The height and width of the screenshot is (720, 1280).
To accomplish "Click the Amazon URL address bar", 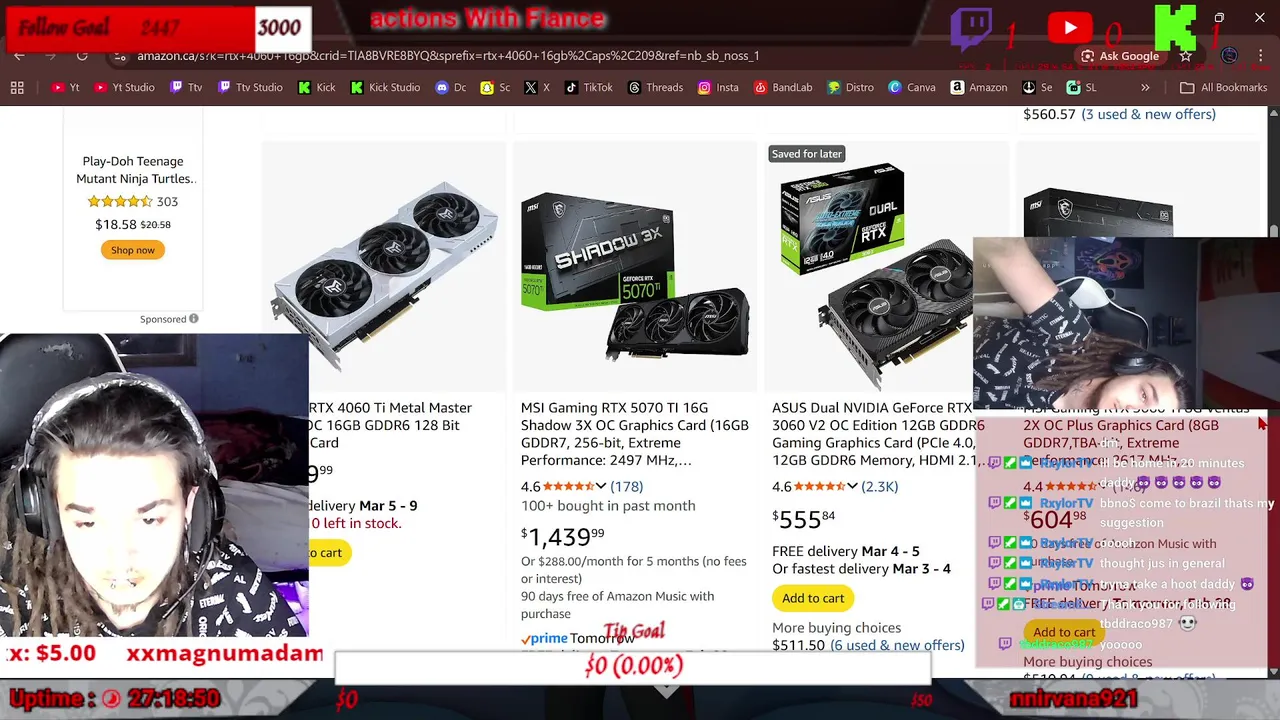I will (x=600, y=56).
